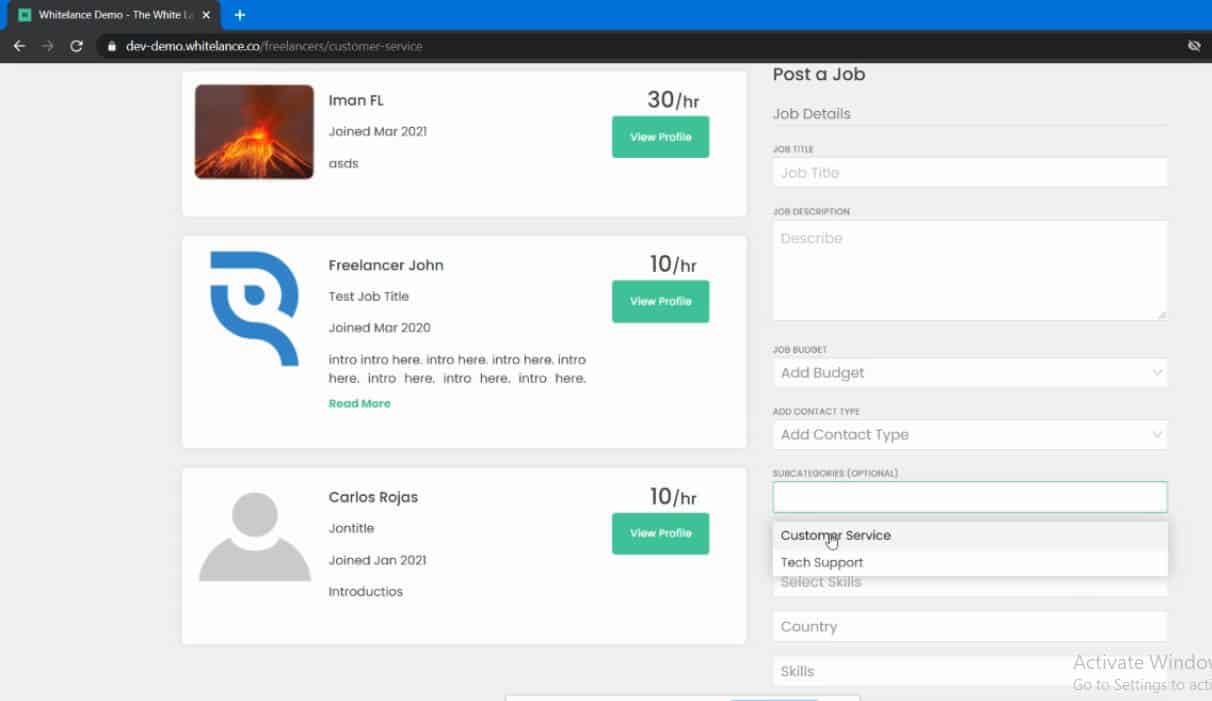Click Joined Jan 2021 under Carlos Rojas
Viewport: 1212px width, 701px height.
point(378,560)
